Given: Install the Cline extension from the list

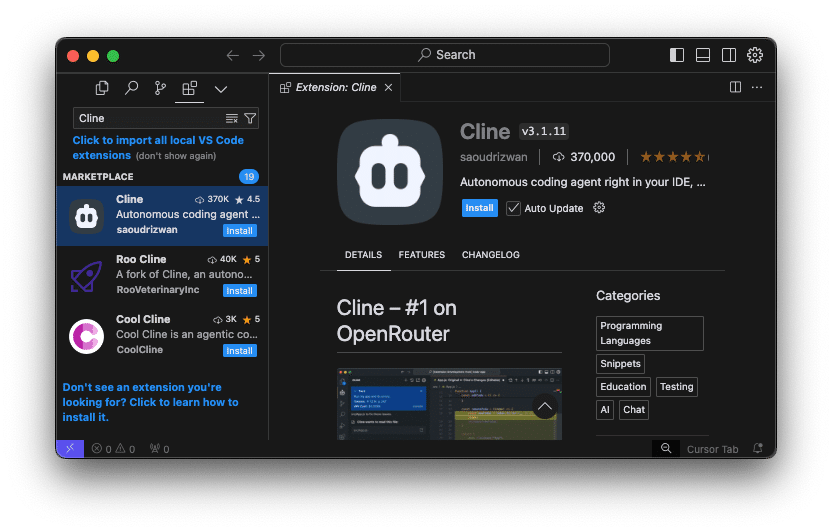Looking at the screenshot, I should pos(240,231).
